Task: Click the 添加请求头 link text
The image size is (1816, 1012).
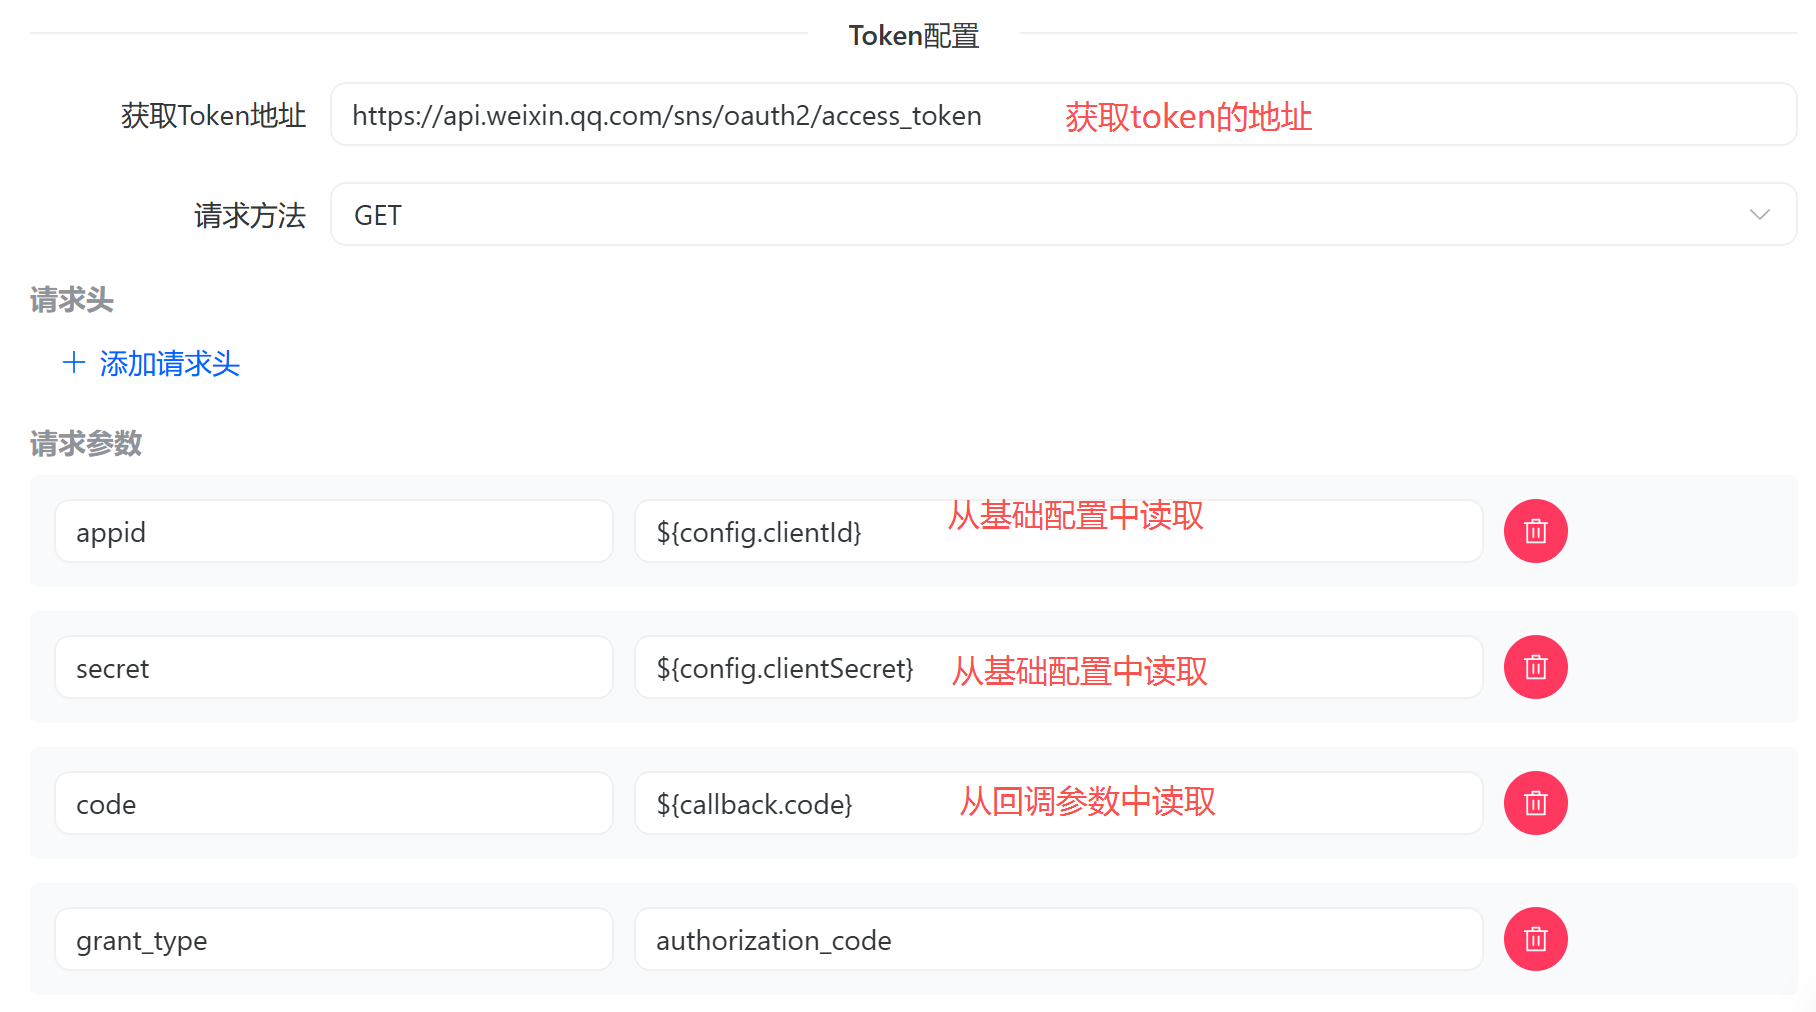Action: pos(169,364)
